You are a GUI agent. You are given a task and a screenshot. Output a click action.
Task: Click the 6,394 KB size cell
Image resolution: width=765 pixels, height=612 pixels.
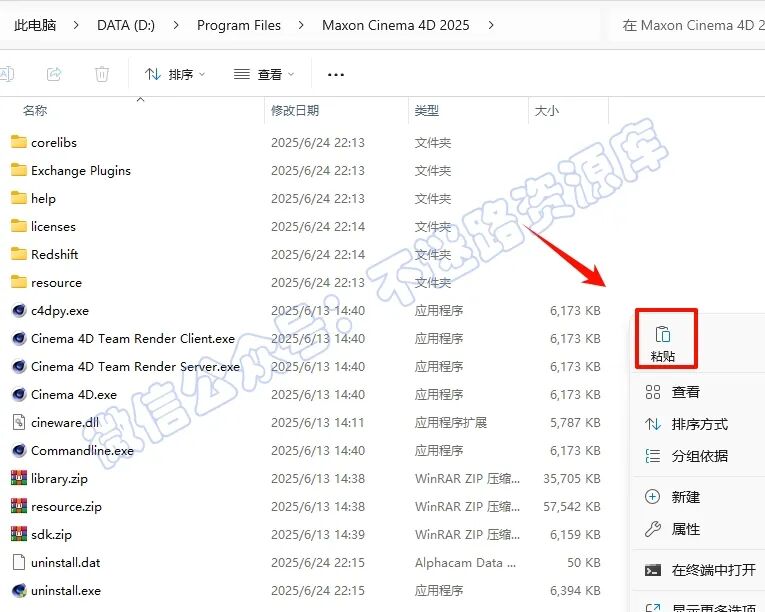[575, 591]
